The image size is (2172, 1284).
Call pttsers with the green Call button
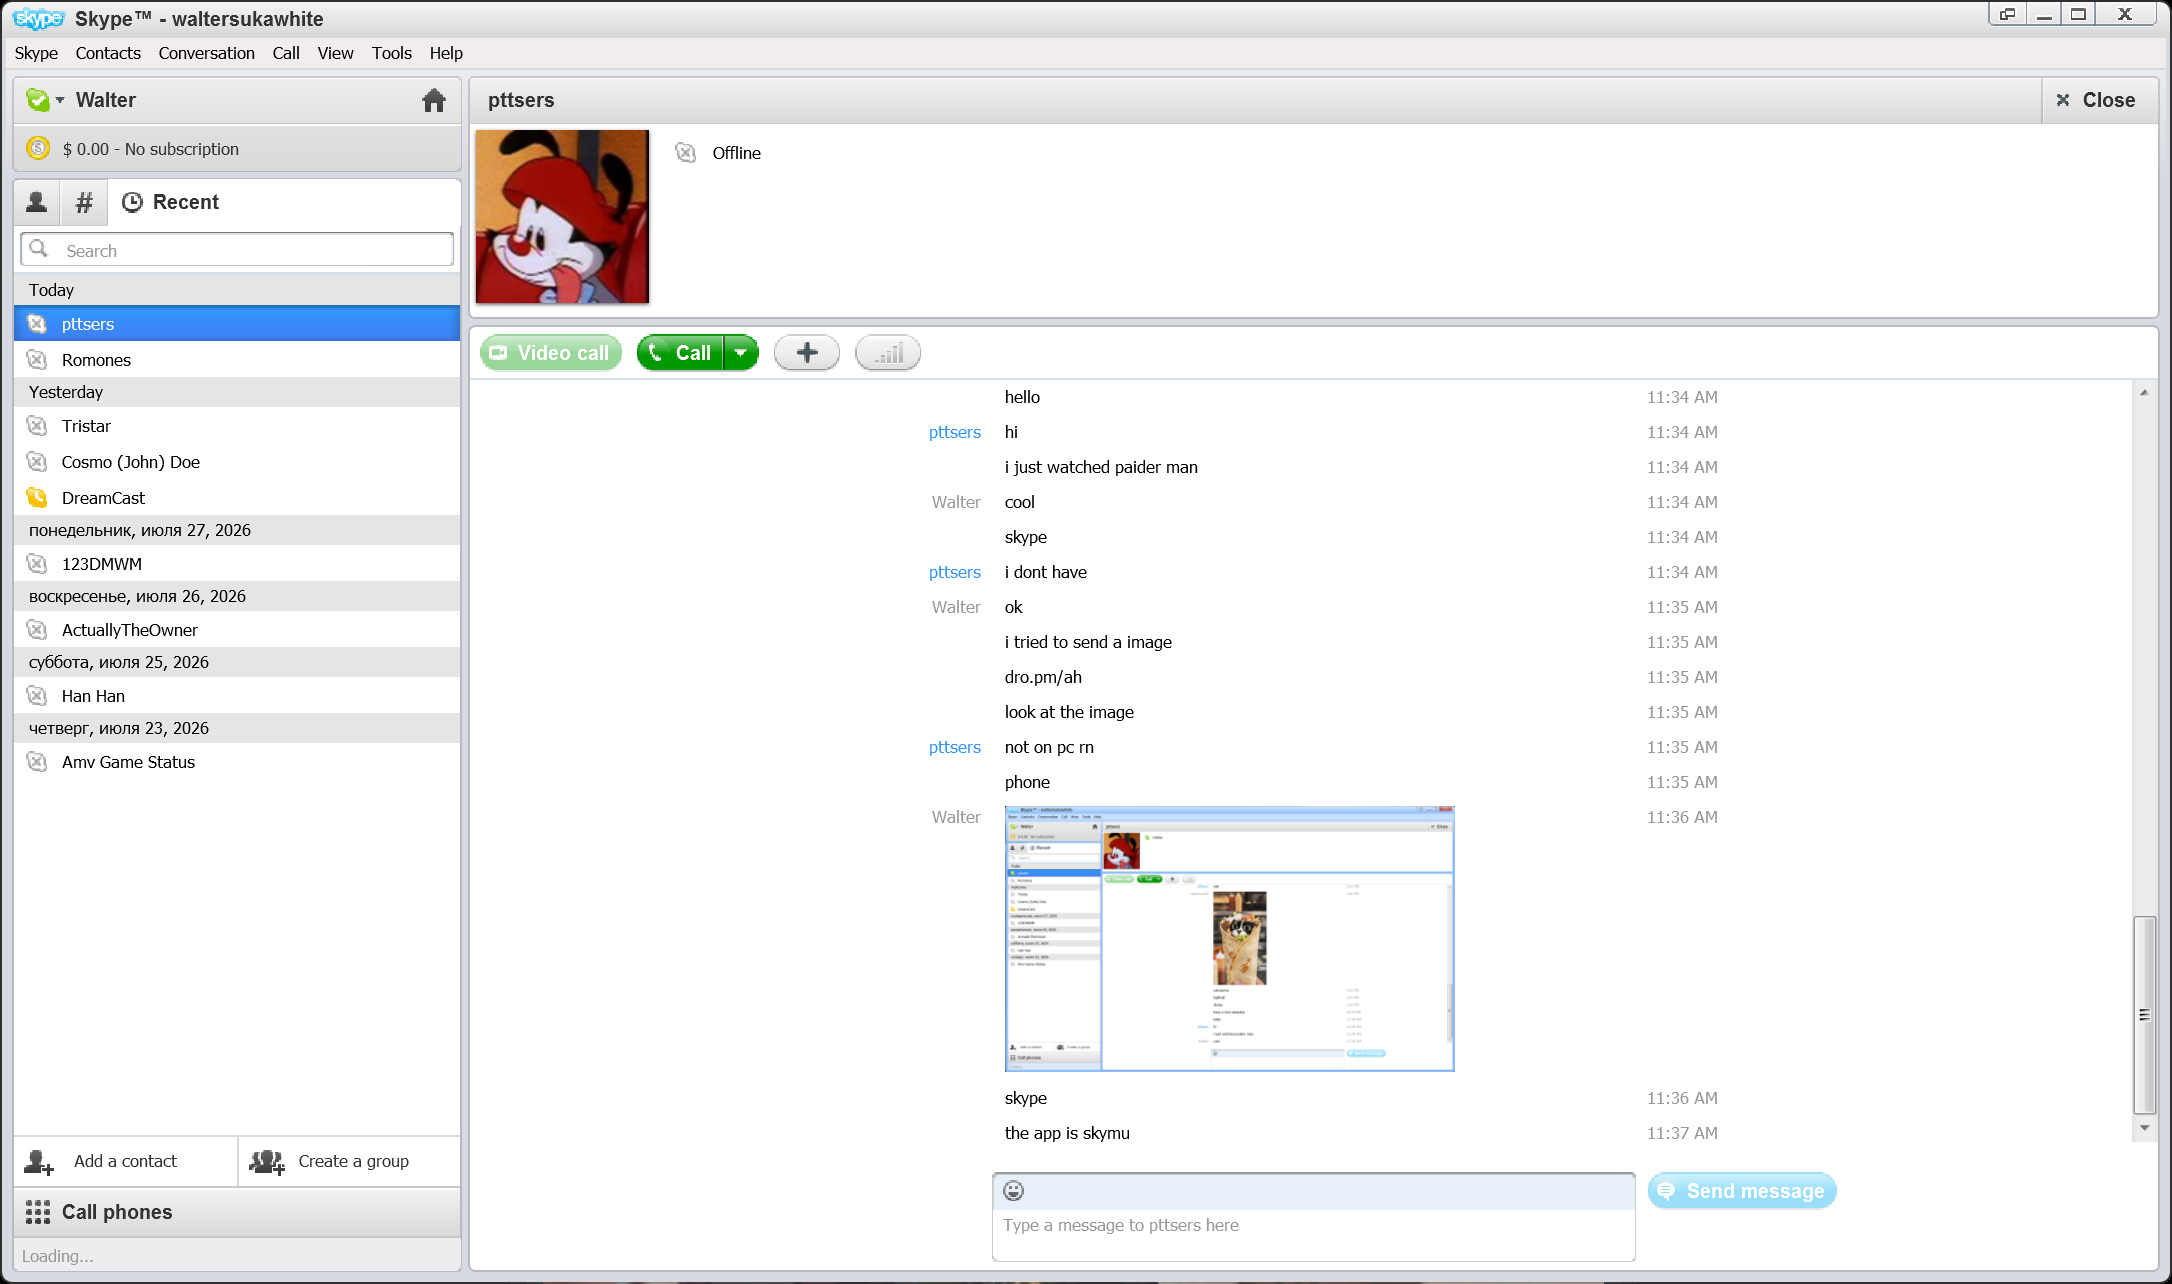point(680,353)
